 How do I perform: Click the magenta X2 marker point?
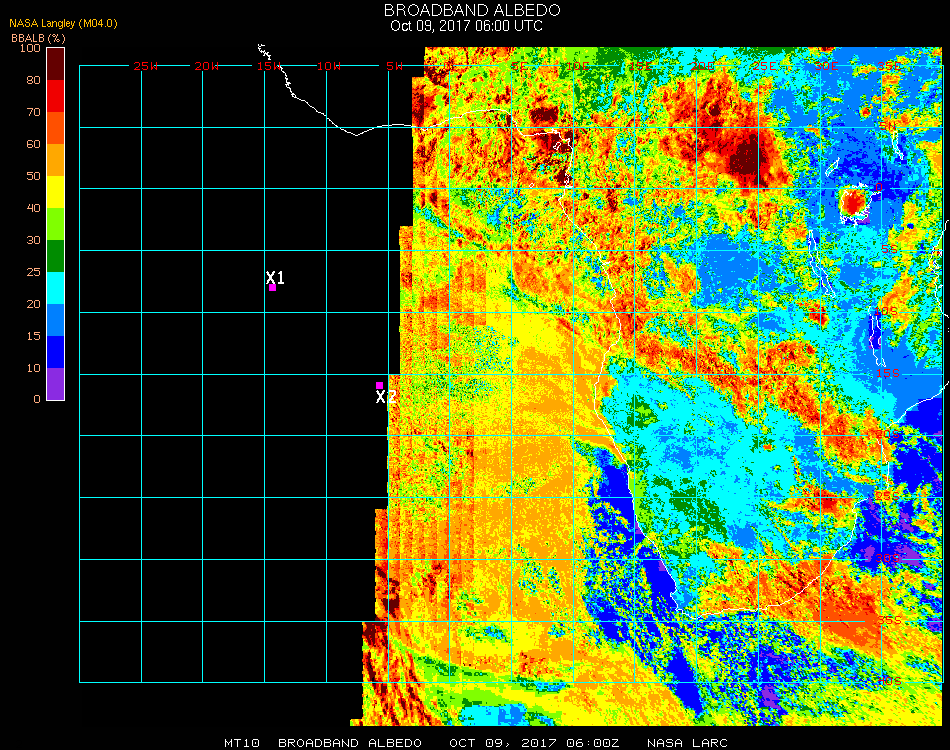[379, 385]
